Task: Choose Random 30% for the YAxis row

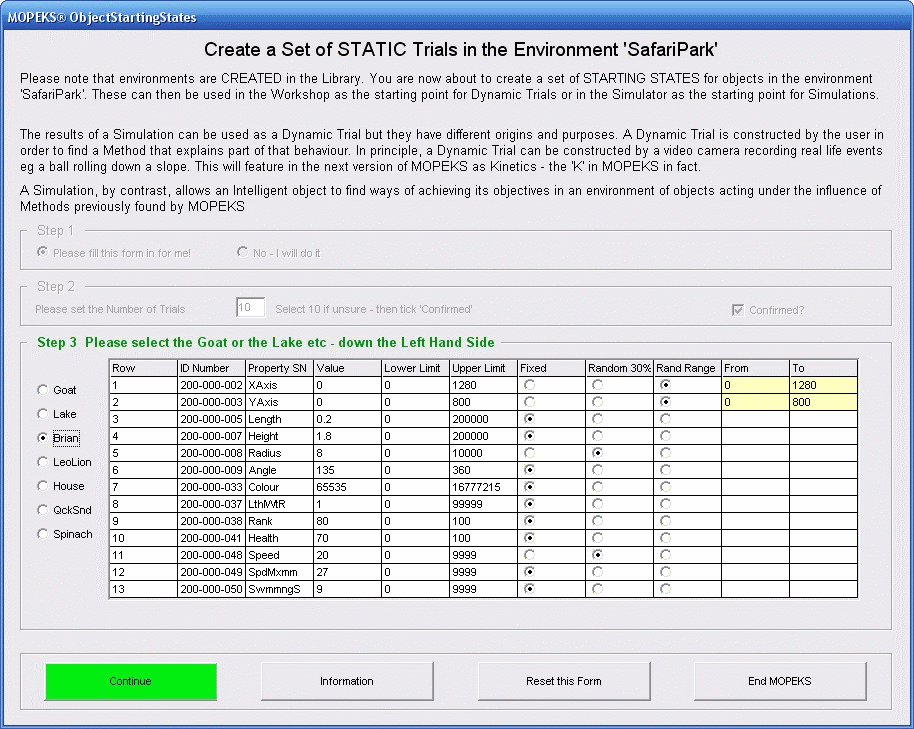Action: pyautogui.click(x=597, y=402)
